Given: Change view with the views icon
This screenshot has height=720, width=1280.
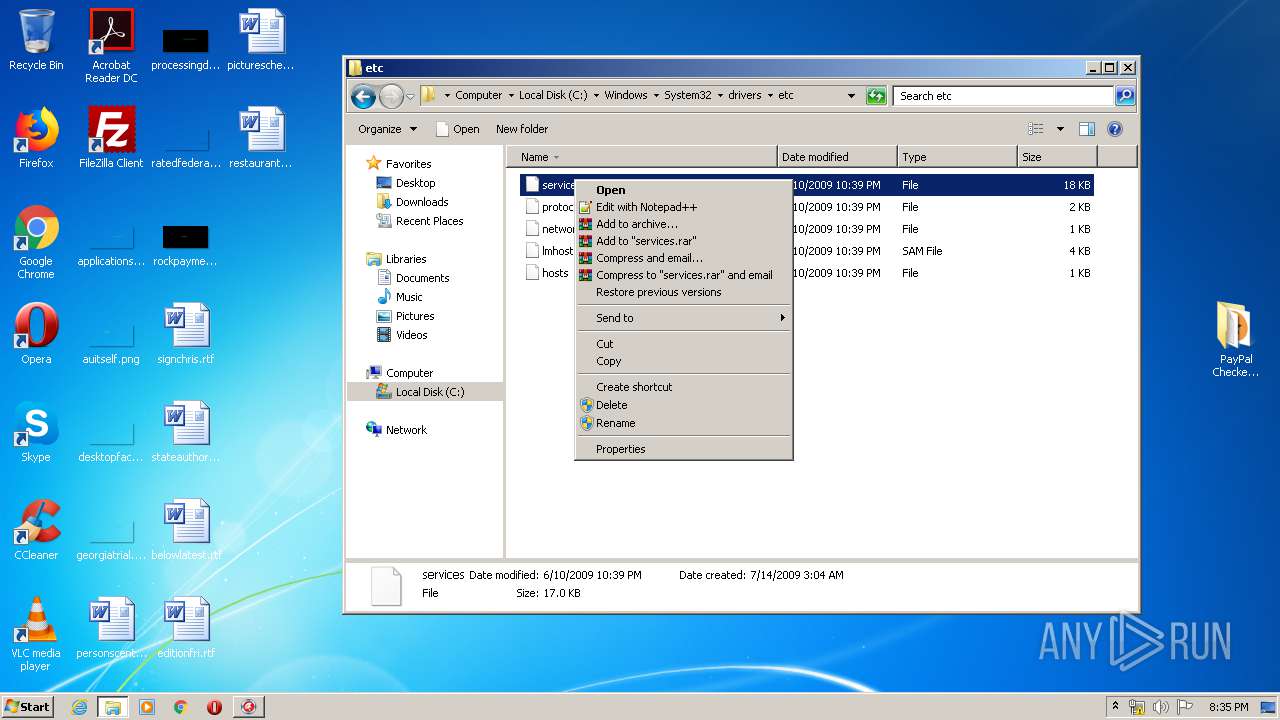Looking at the screenshot, I should [x=1036, y=129].
